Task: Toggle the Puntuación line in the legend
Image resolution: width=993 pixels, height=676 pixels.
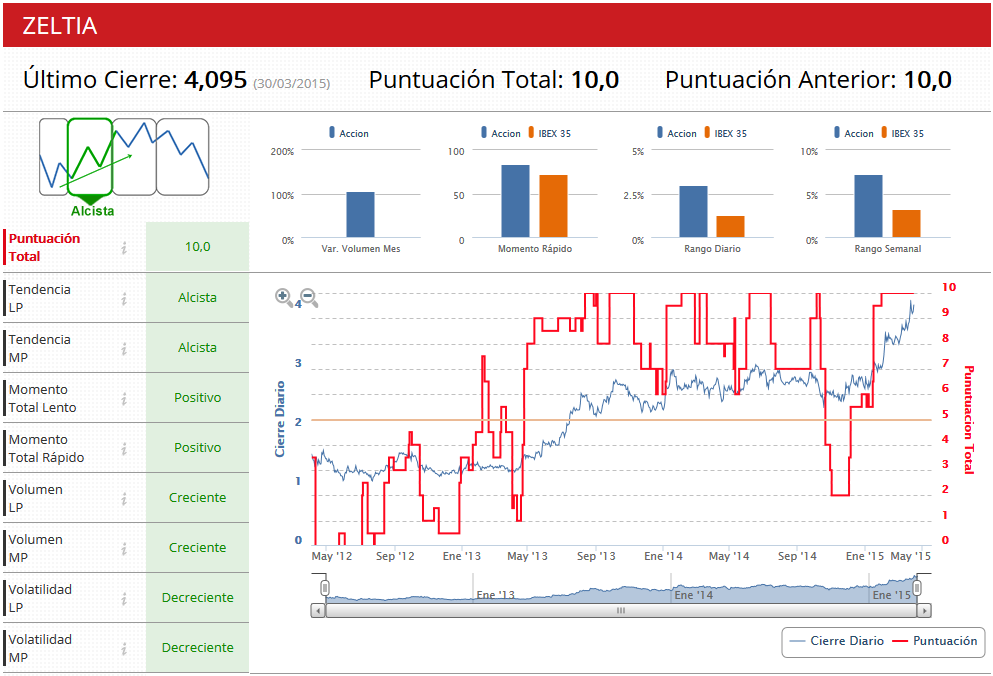Action: [x=935, y=641]
